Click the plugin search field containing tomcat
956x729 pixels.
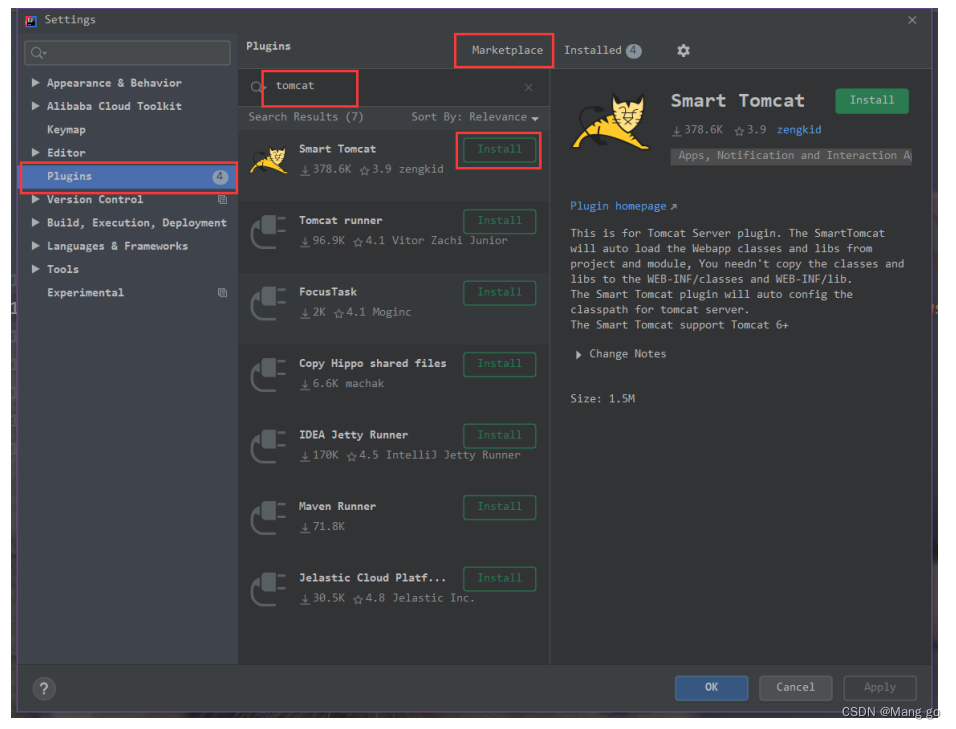(393, 88)
